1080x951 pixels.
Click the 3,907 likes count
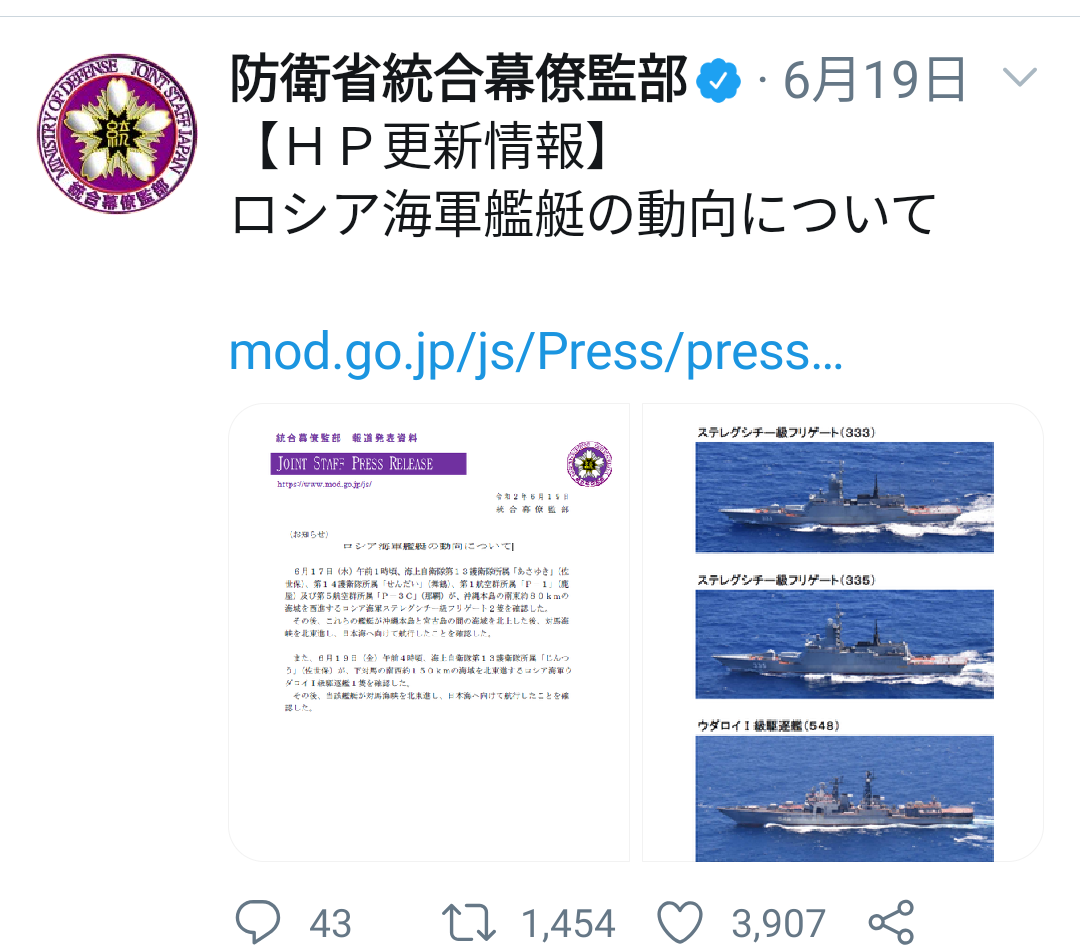[x=778, y=923]
